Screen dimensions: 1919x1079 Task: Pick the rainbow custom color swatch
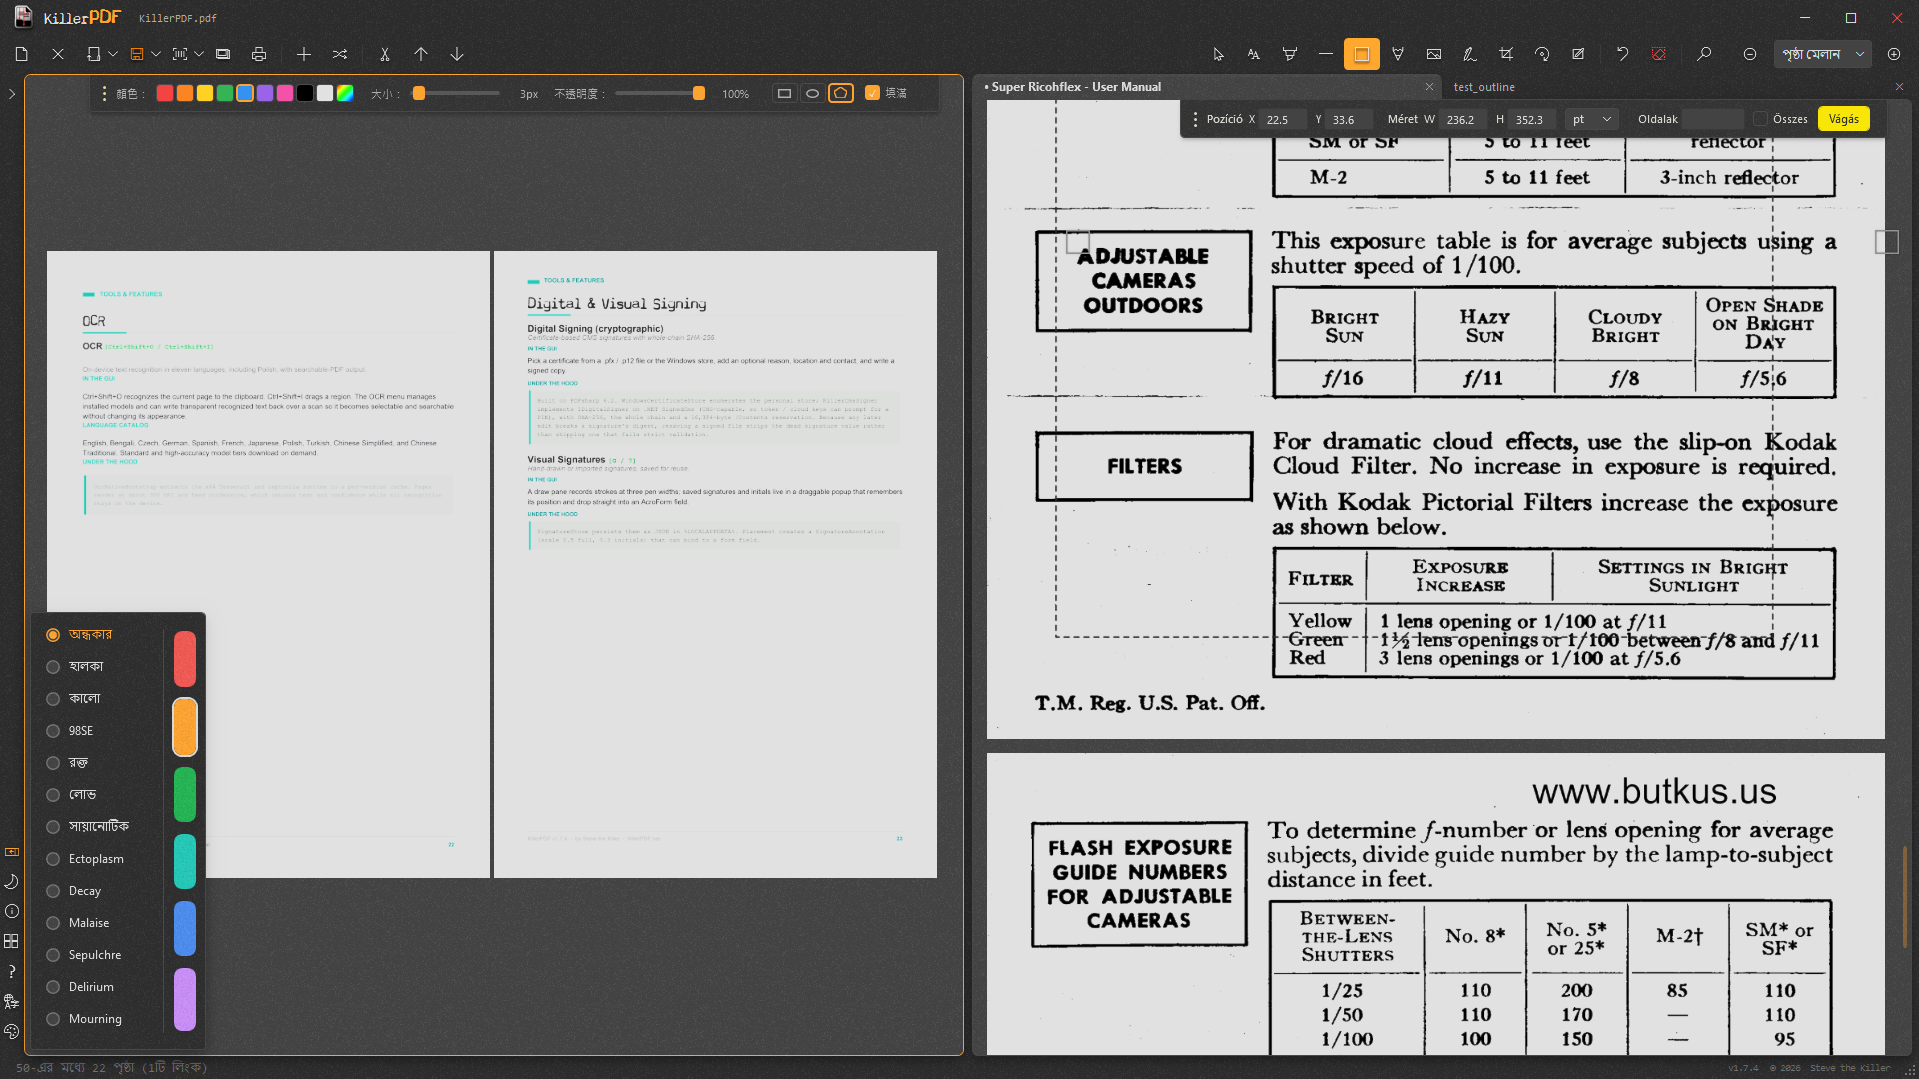[345, 93]
